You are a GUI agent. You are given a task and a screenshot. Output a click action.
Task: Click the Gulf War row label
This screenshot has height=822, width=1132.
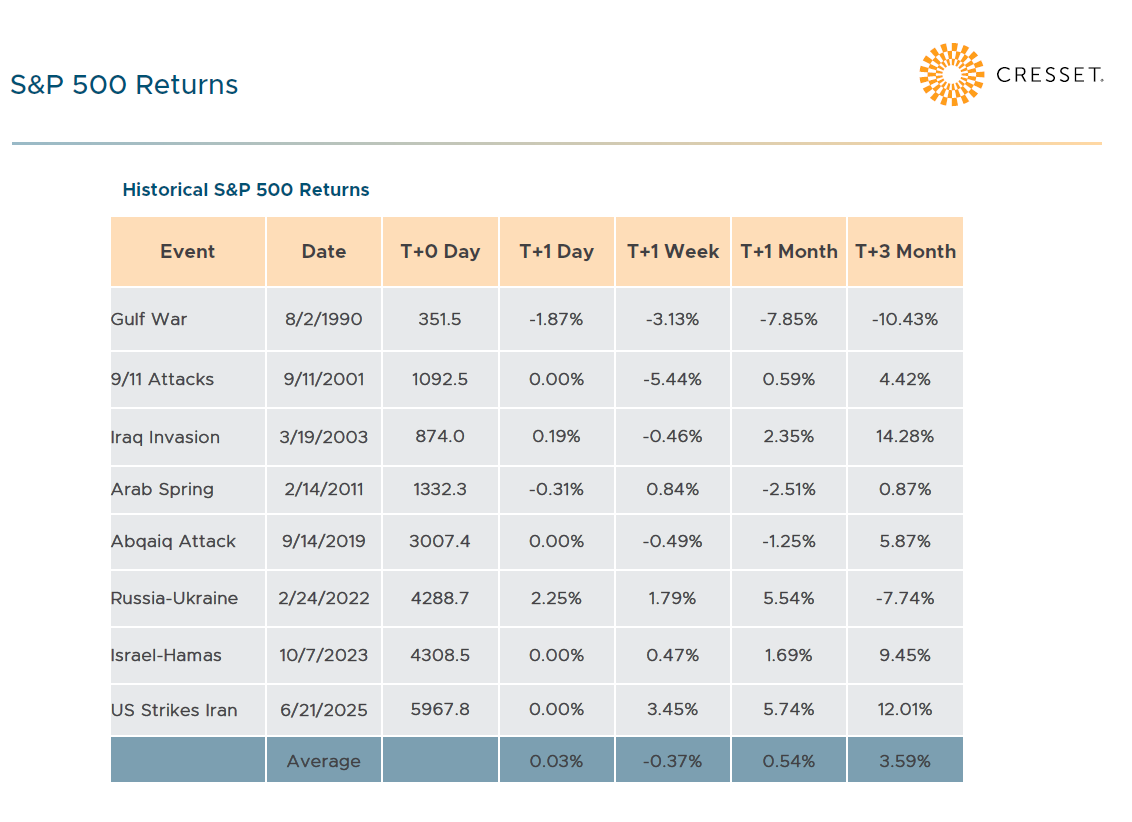coord(149,320)
